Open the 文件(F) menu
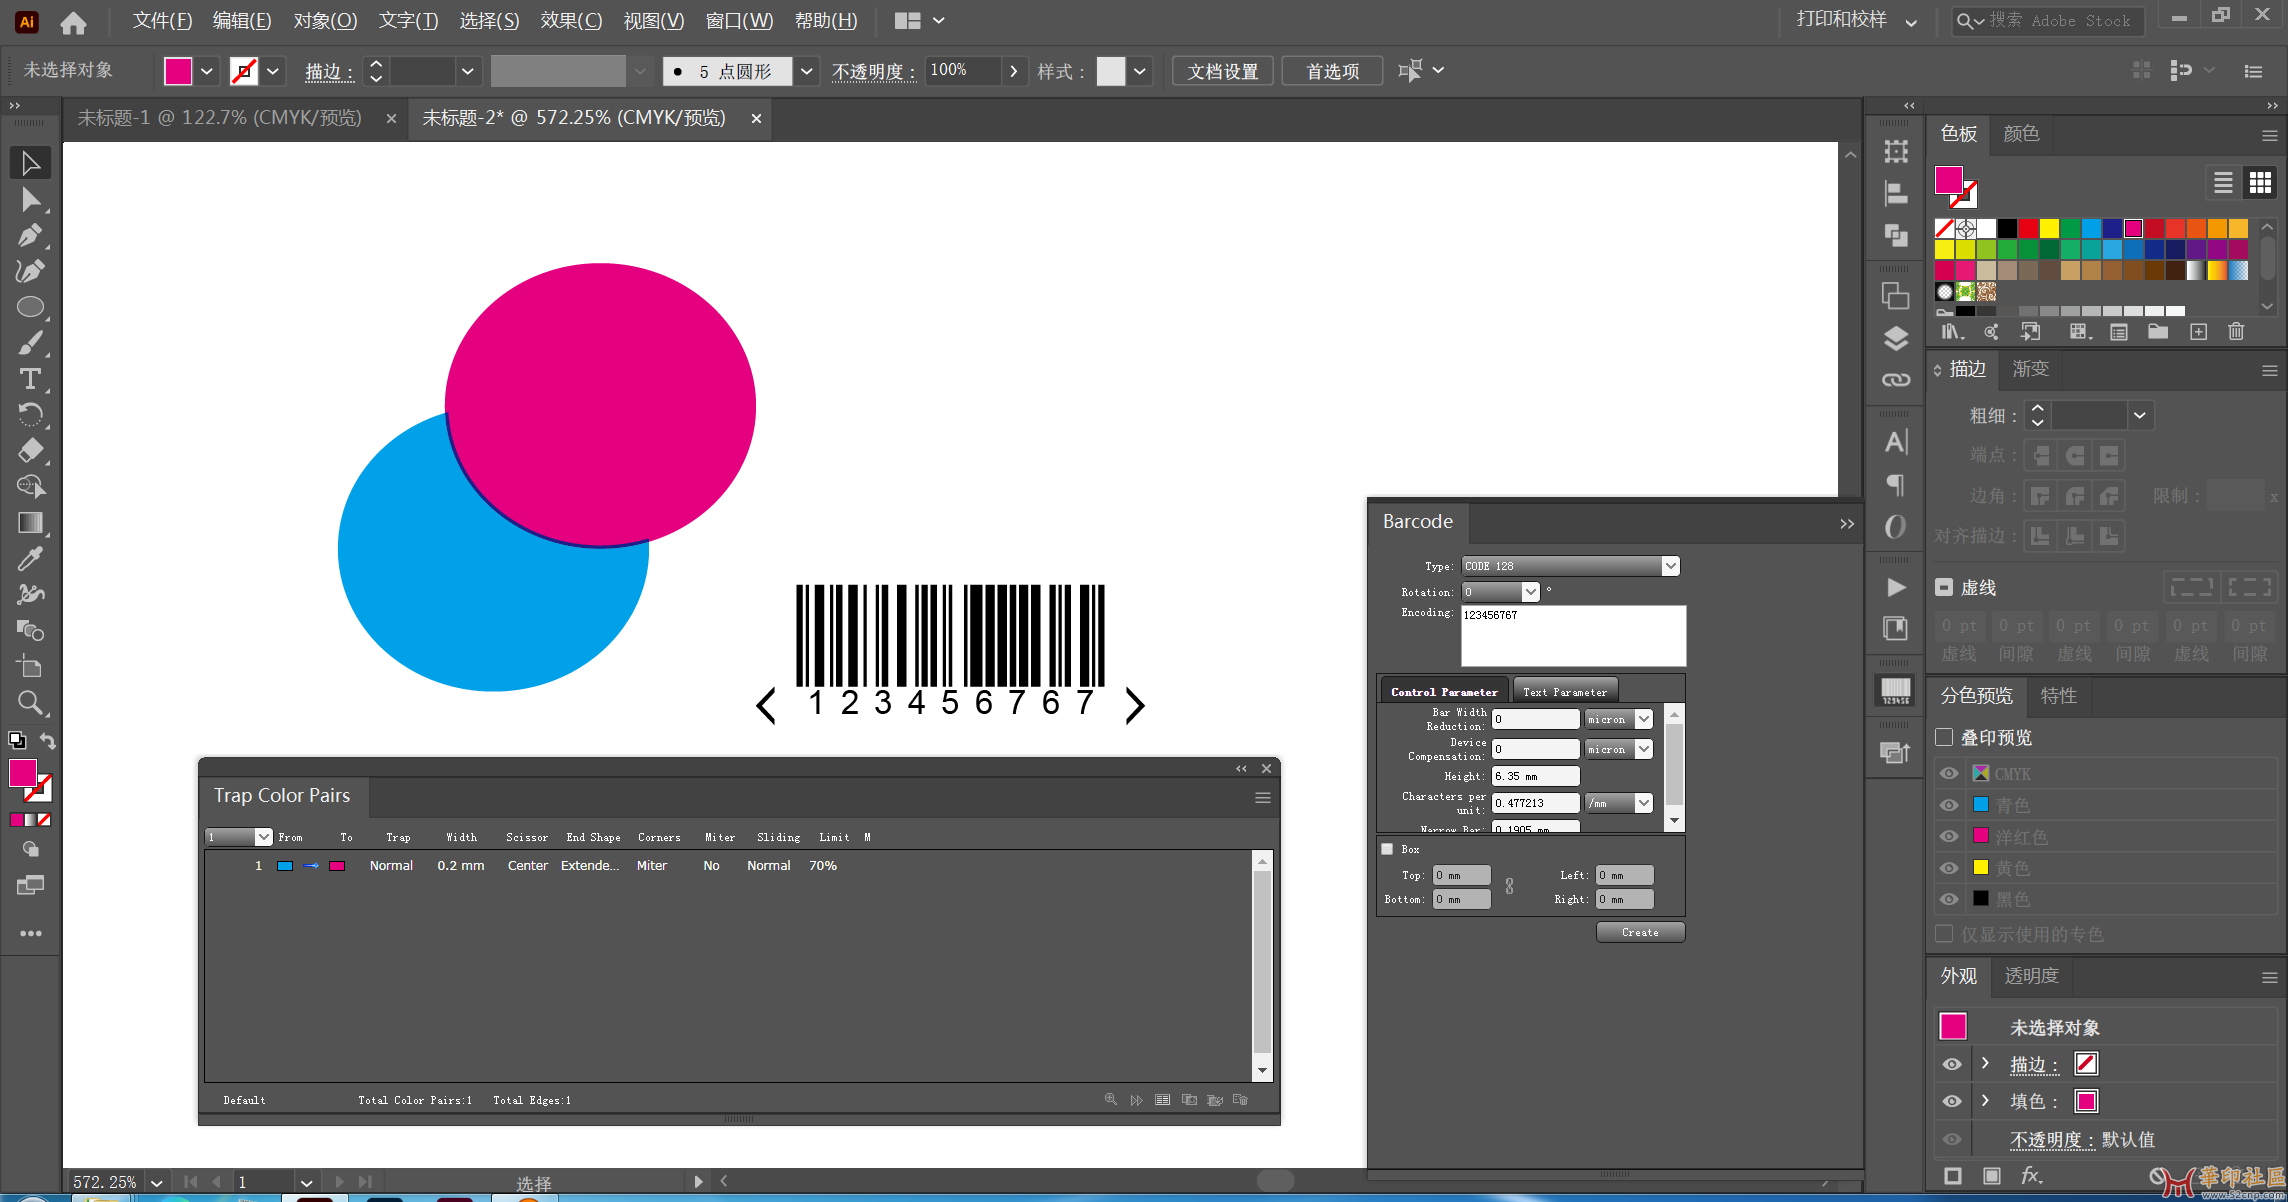 pyautogui.click(x=162, y=21)
